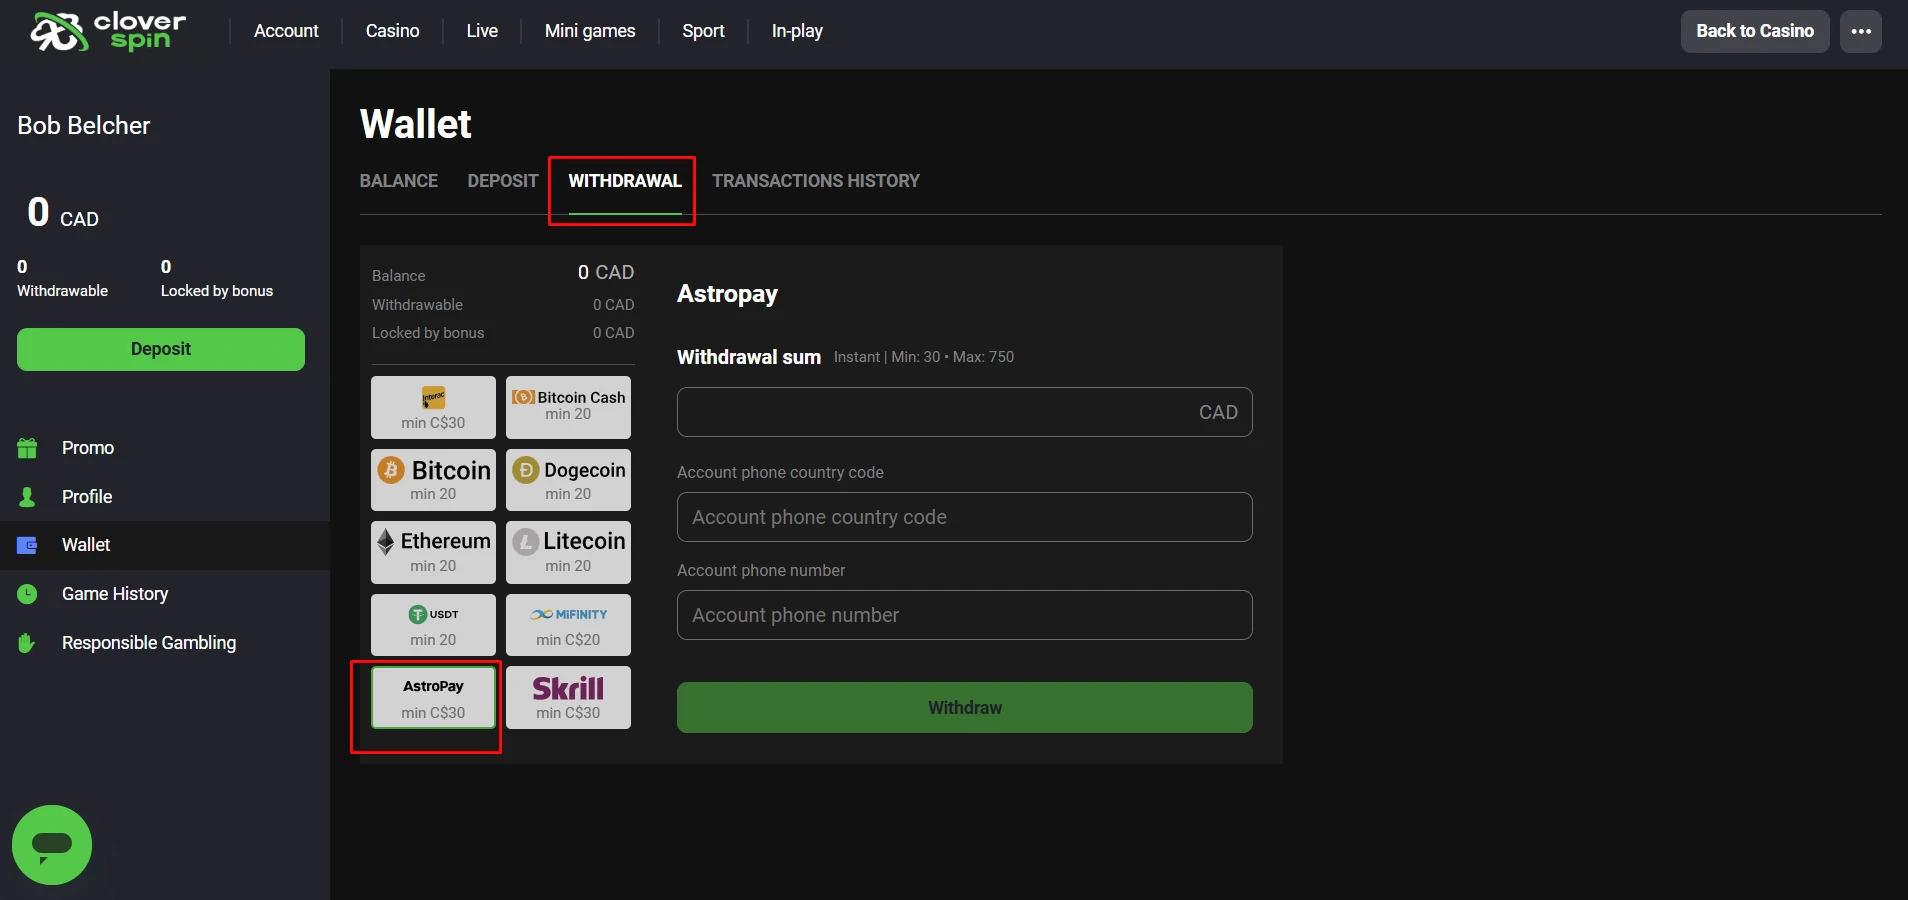1908x900 pixels.
Task: Select Interac payment method tile
Action: [x=433, y=407]
